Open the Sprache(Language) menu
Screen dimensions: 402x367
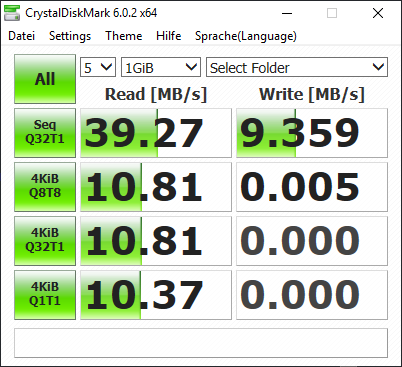pyautogui.click(x=246, y=36)
